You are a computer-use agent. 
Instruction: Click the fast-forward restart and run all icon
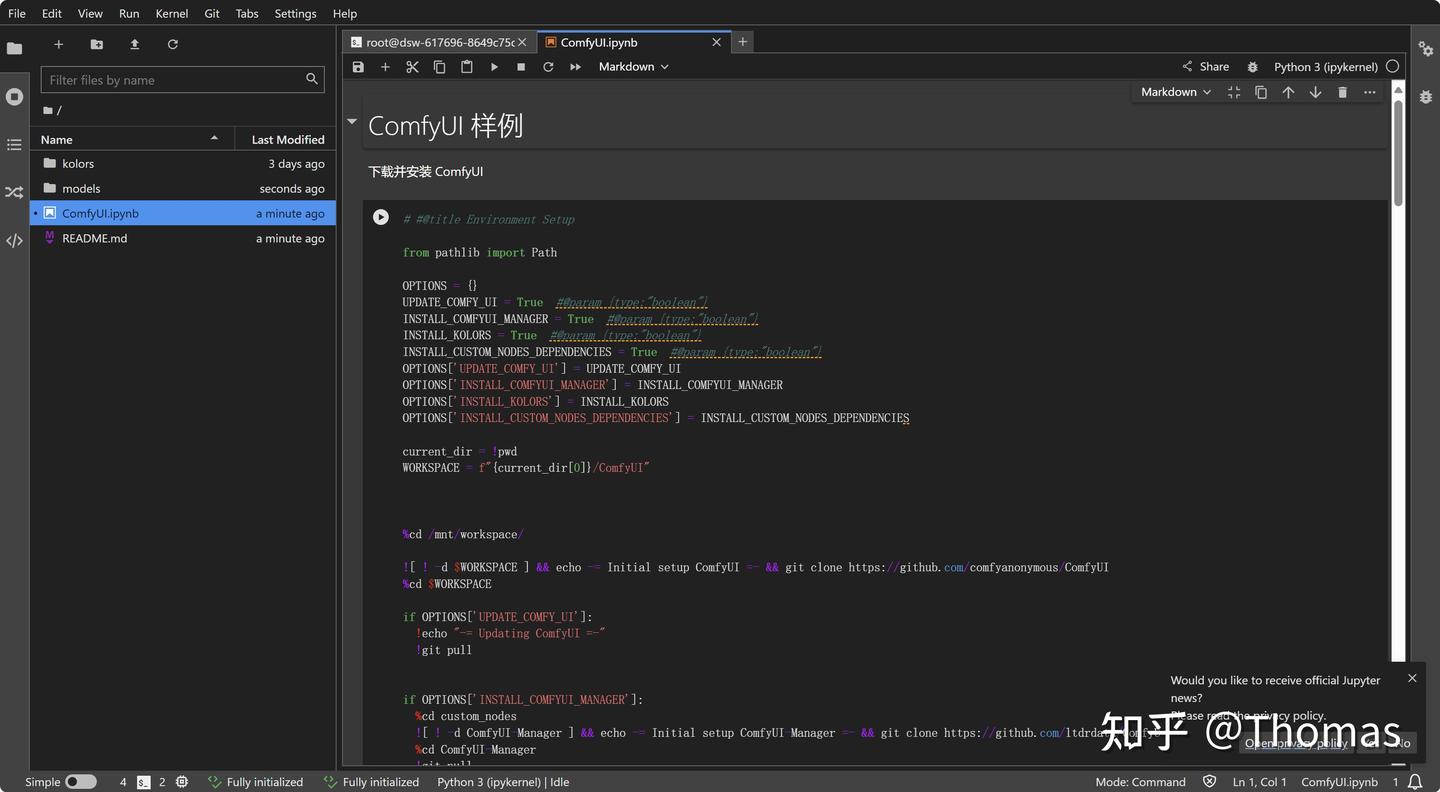(x=575, y=67)
